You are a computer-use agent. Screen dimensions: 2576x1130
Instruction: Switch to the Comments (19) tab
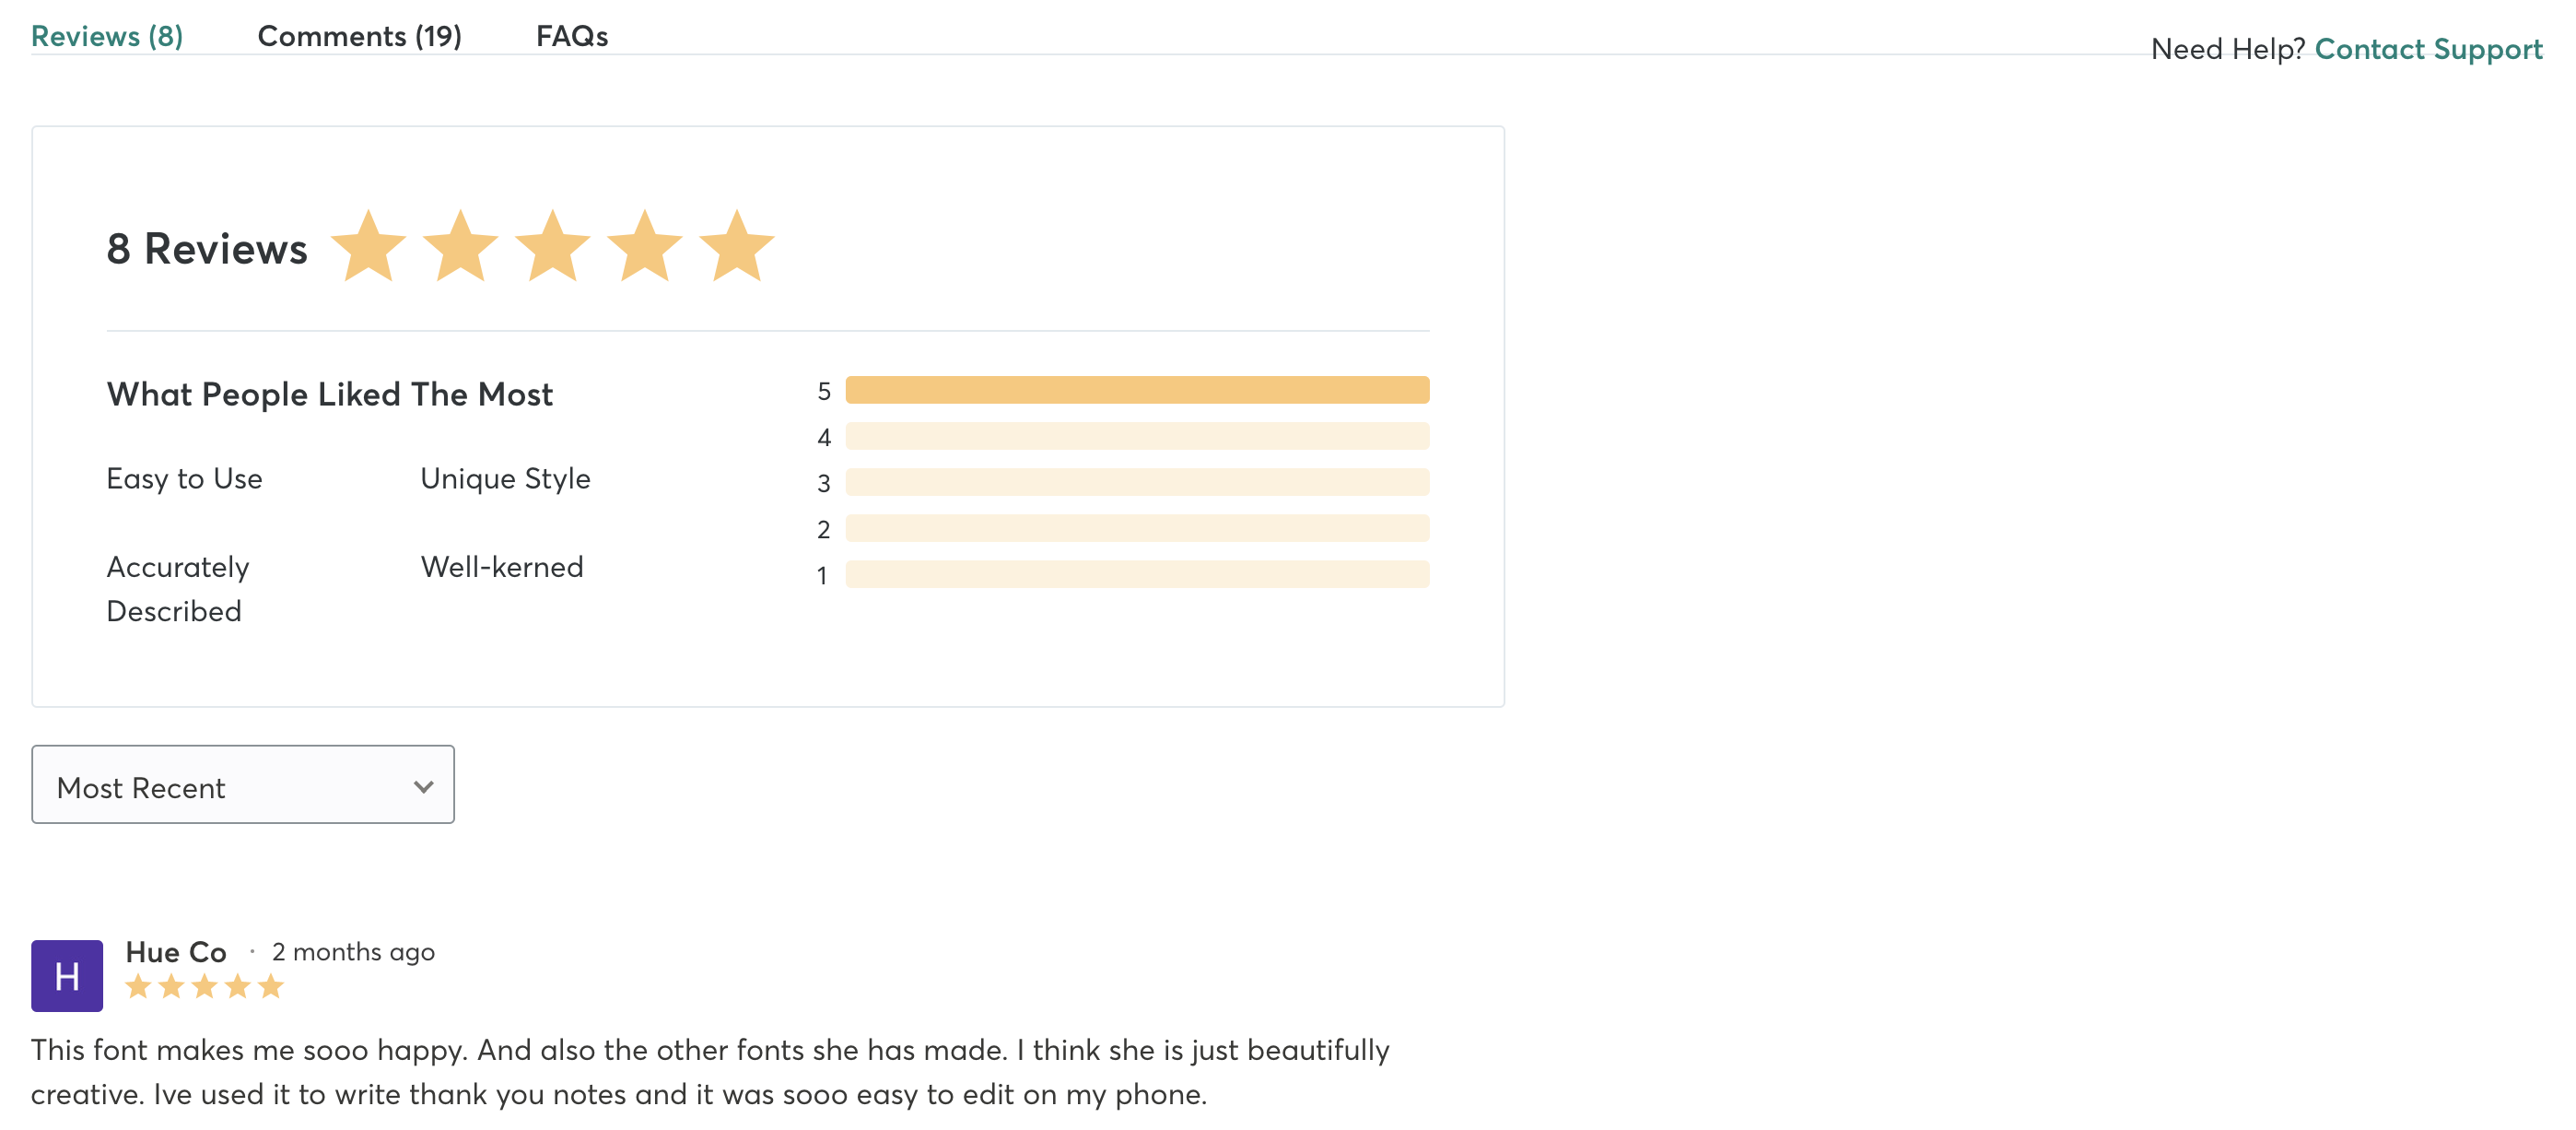point(359,36)
